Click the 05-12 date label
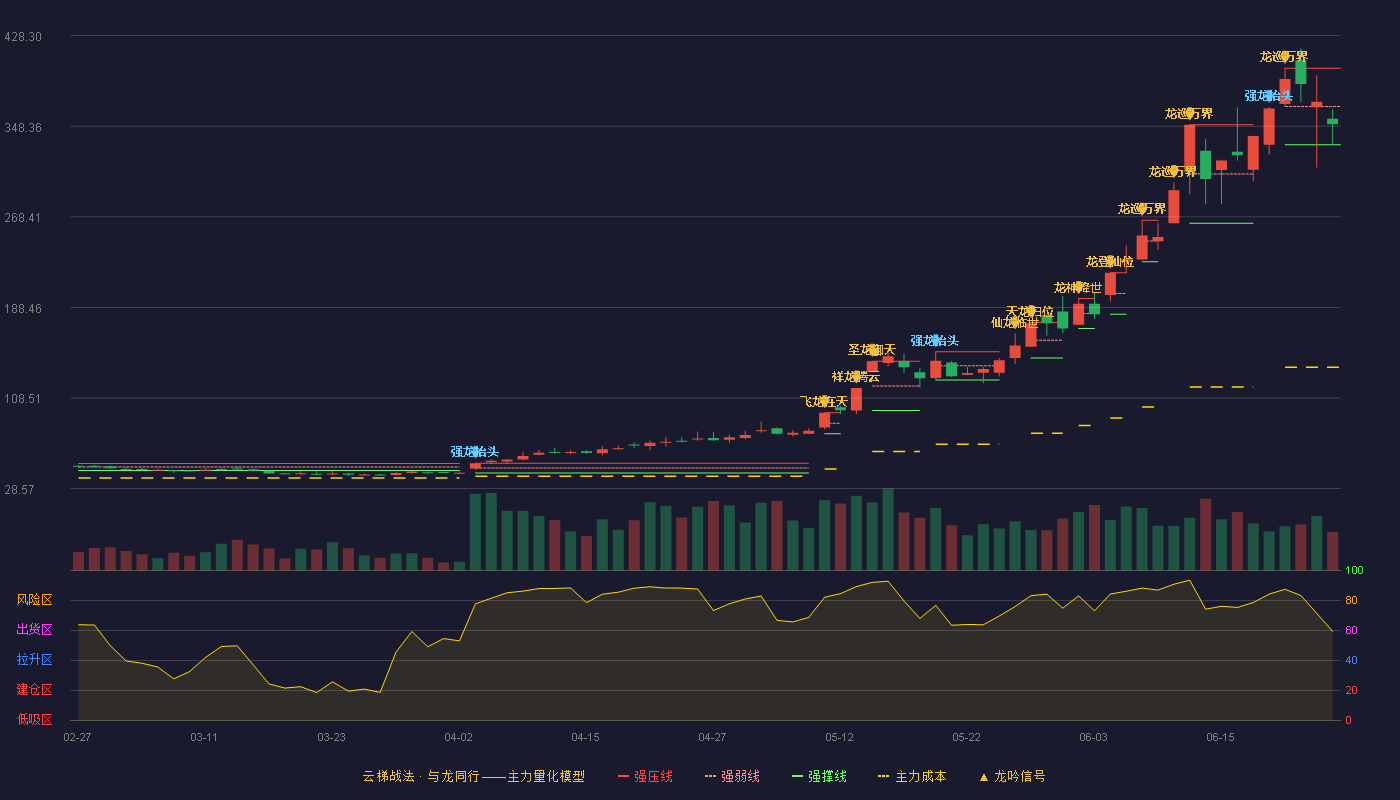This screenshot has height=800, width=1400. coord(839,737)
